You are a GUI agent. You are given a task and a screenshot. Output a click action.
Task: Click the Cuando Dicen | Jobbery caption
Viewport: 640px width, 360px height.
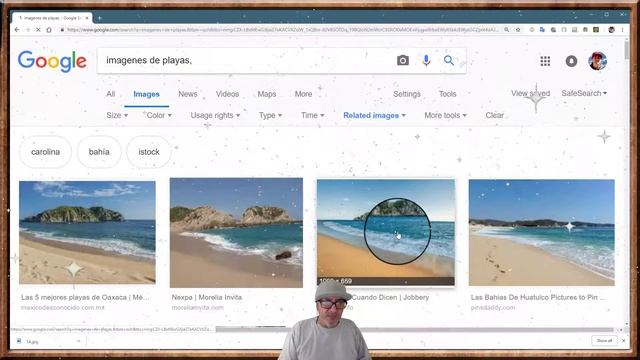point(390,298)
